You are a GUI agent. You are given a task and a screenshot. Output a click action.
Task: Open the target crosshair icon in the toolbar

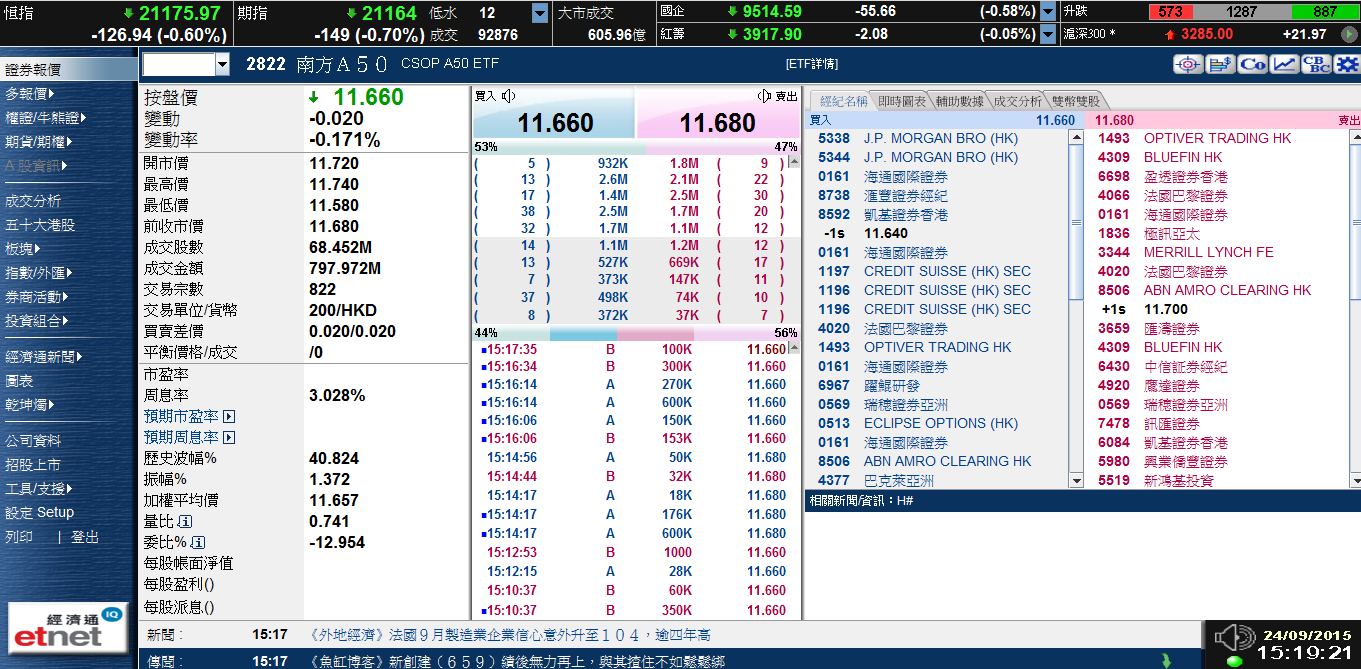pos(1188,64)
